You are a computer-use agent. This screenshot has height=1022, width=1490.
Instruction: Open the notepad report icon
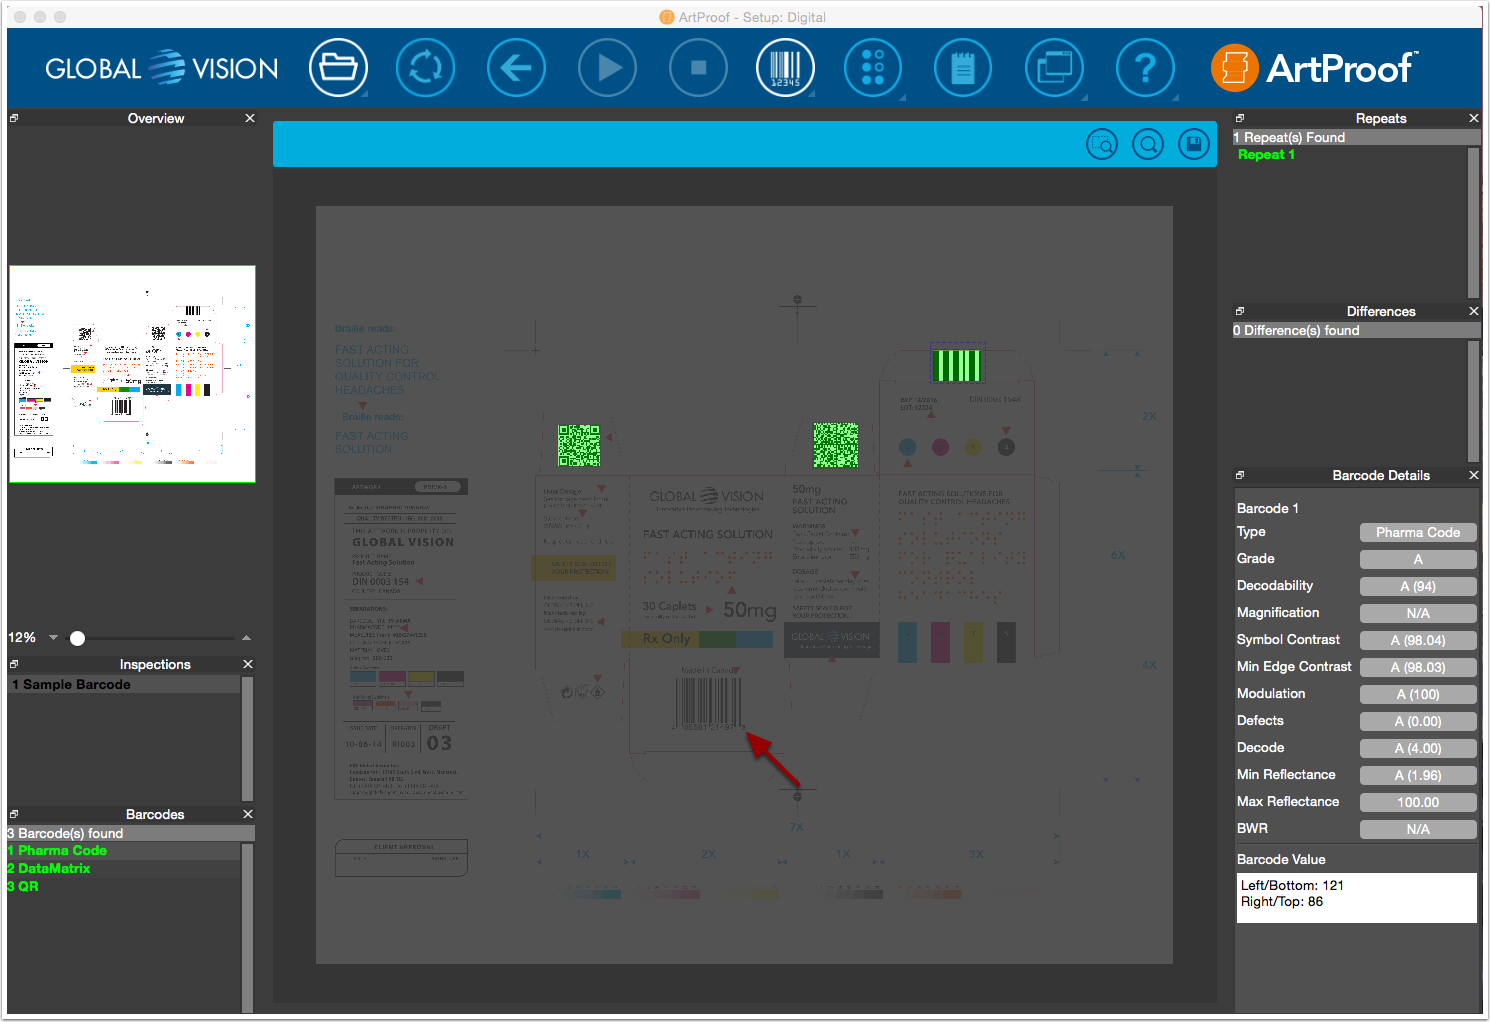[963, 68]
